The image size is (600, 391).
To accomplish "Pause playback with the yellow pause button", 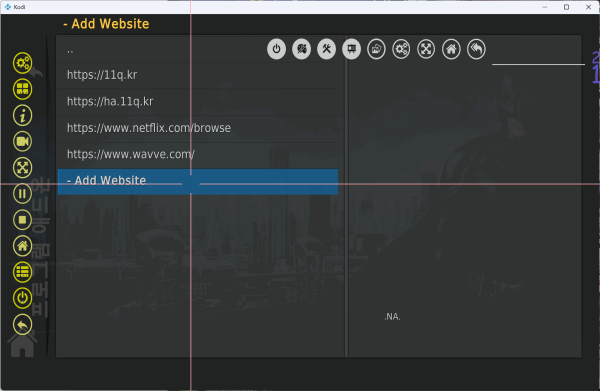I will pyautogui.click(x=23, y=194).
